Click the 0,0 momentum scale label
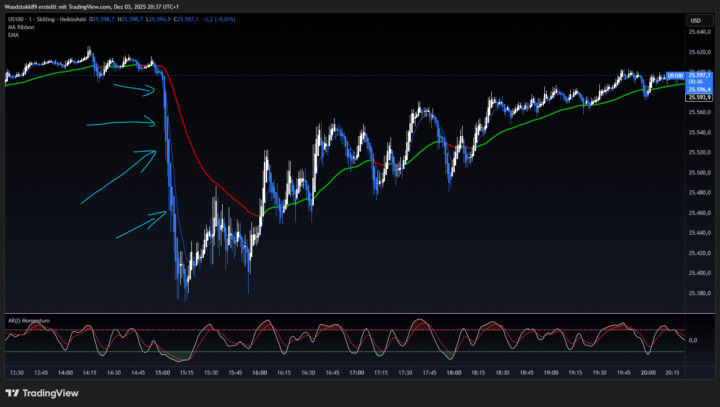720x407 pixels. point(693,341)
